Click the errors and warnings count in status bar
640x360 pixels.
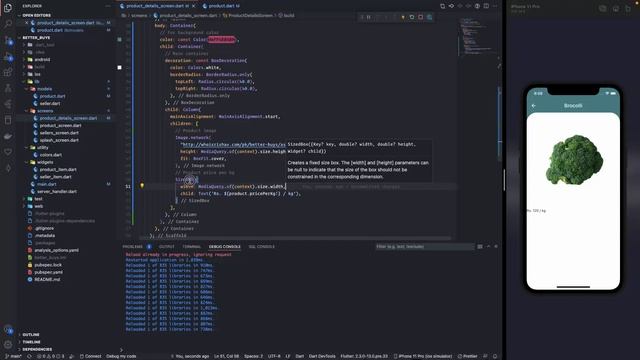tap(51, 356)
